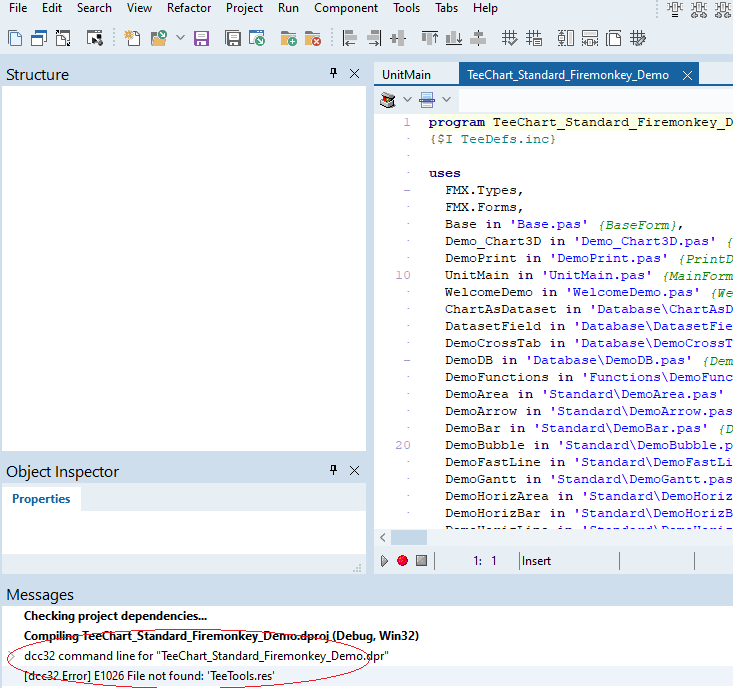The width and height of the screenshot is (733, 688).
Task: Click the New Items document icon
Action: (x=15, y=38)
